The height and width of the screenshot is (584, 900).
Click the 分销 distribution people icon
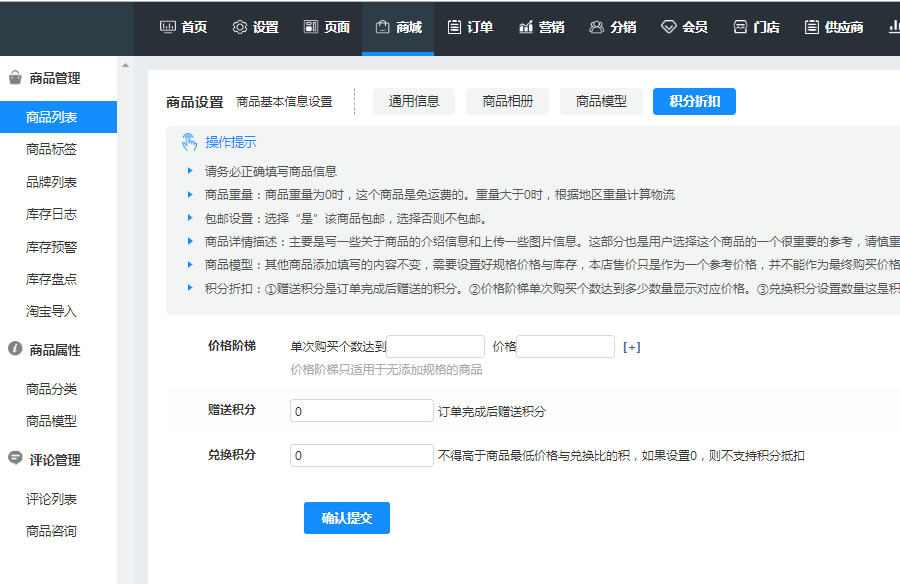click(597, 27)
